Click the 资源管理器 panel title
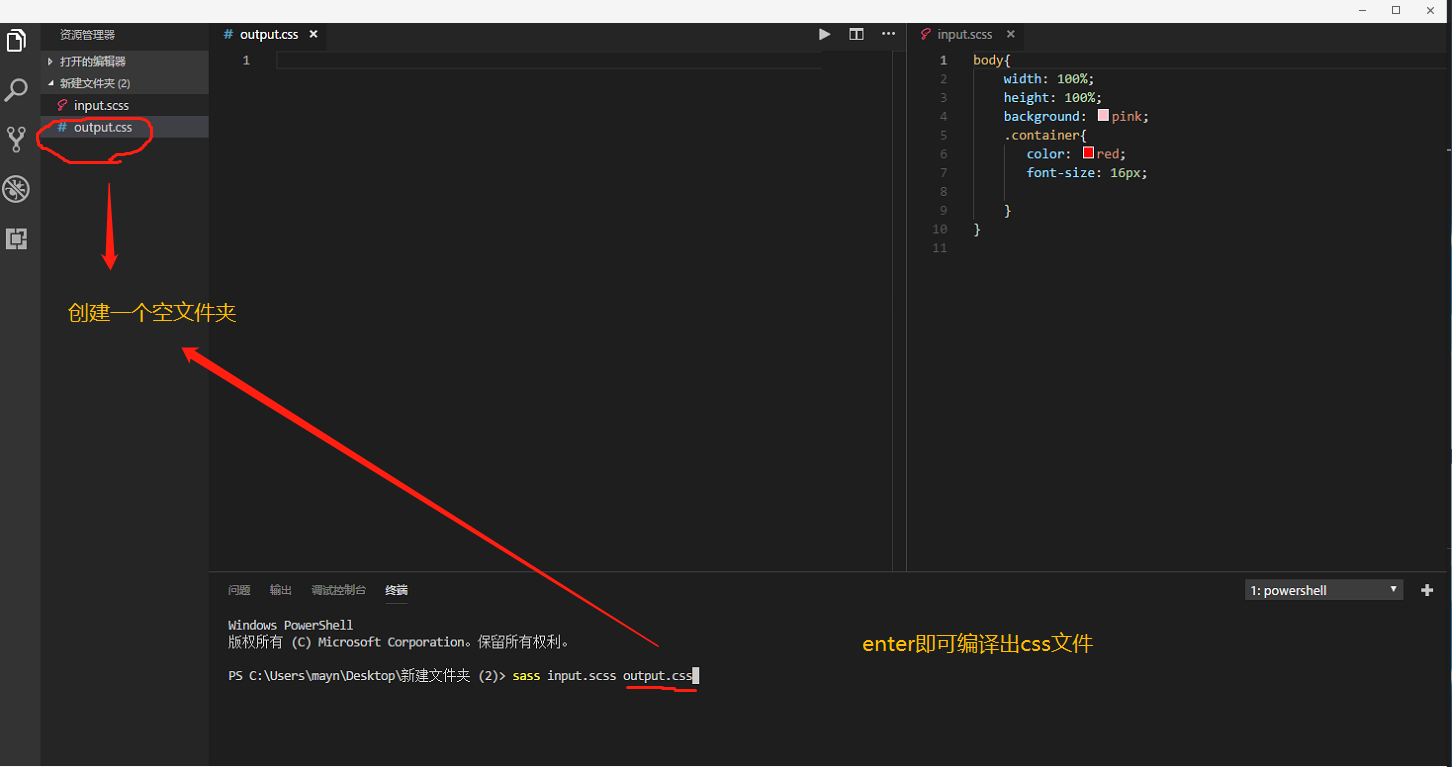 (x=87, y=35)
